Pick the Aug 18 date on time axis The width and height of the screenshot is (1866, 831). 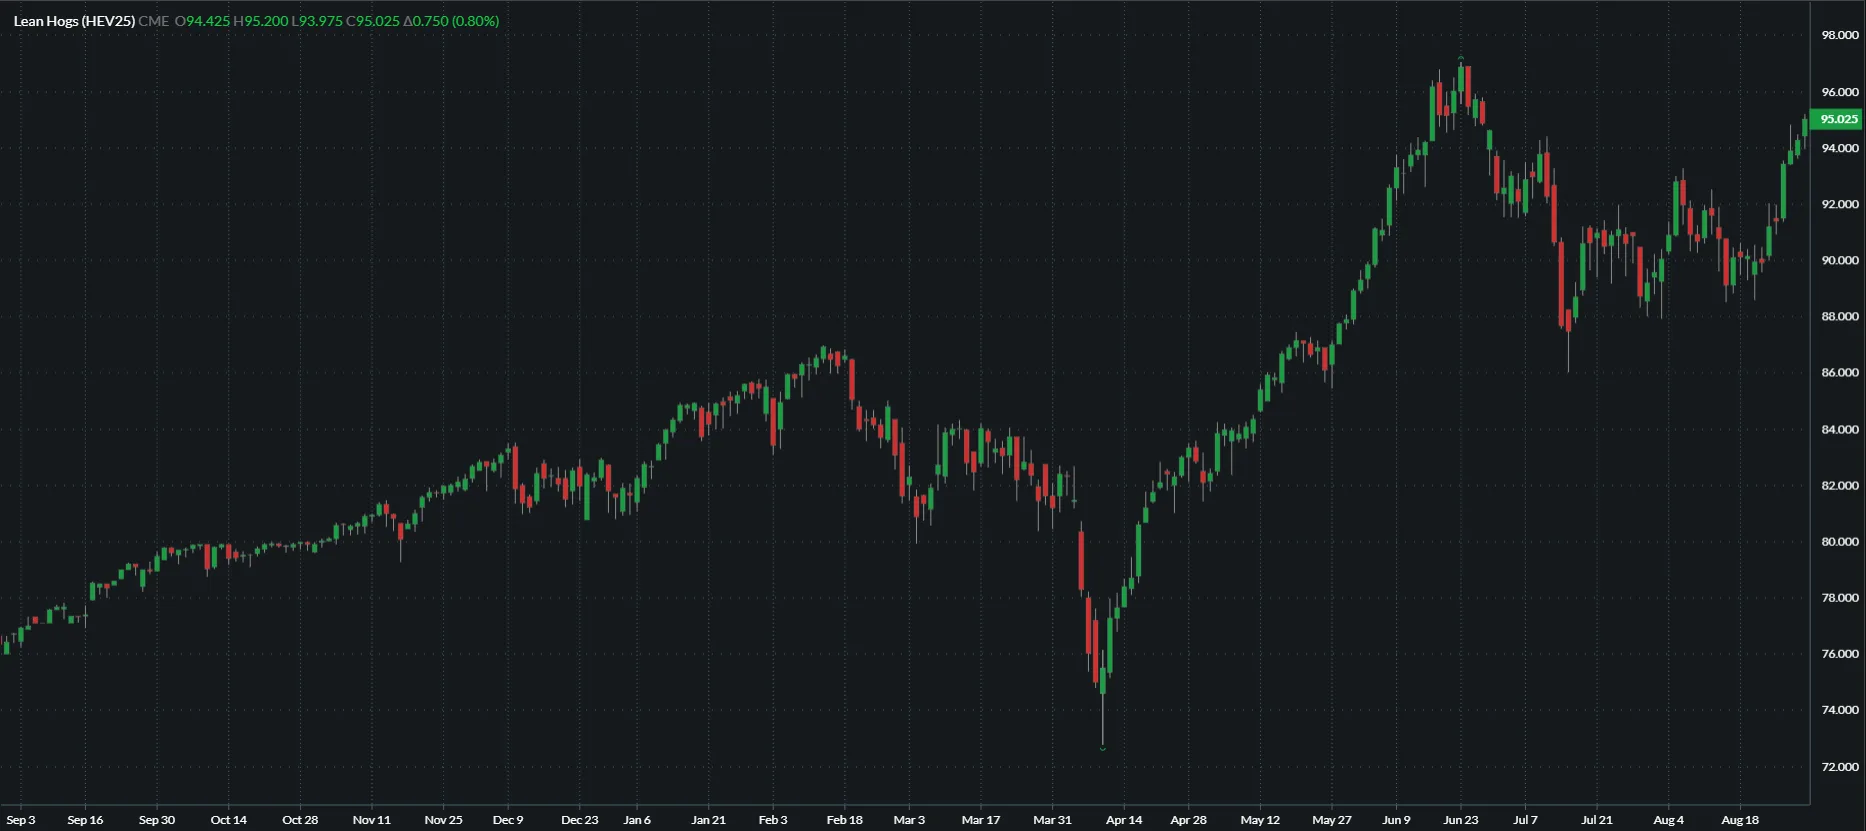pyautogui.click(x=1740, y=820)
